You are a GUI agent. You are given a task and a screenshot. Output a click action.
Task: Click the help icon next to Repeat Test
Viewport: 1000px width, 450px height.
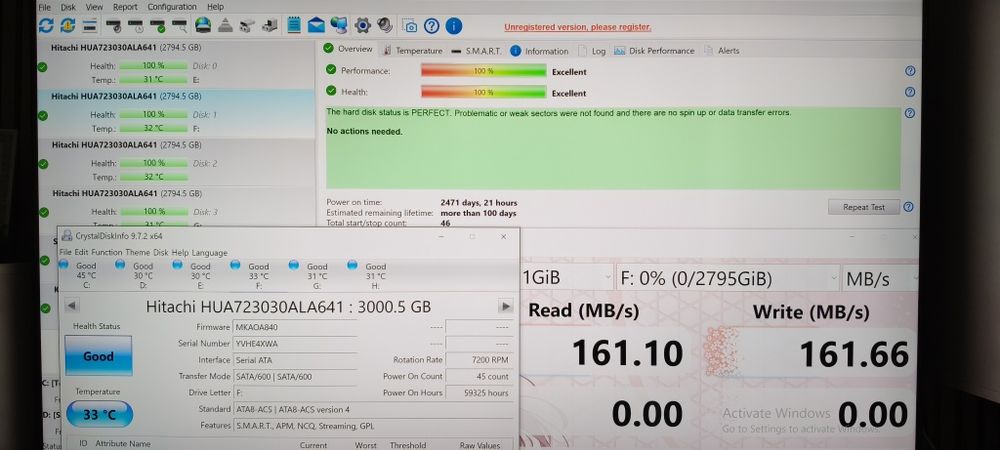click(908, 207)
